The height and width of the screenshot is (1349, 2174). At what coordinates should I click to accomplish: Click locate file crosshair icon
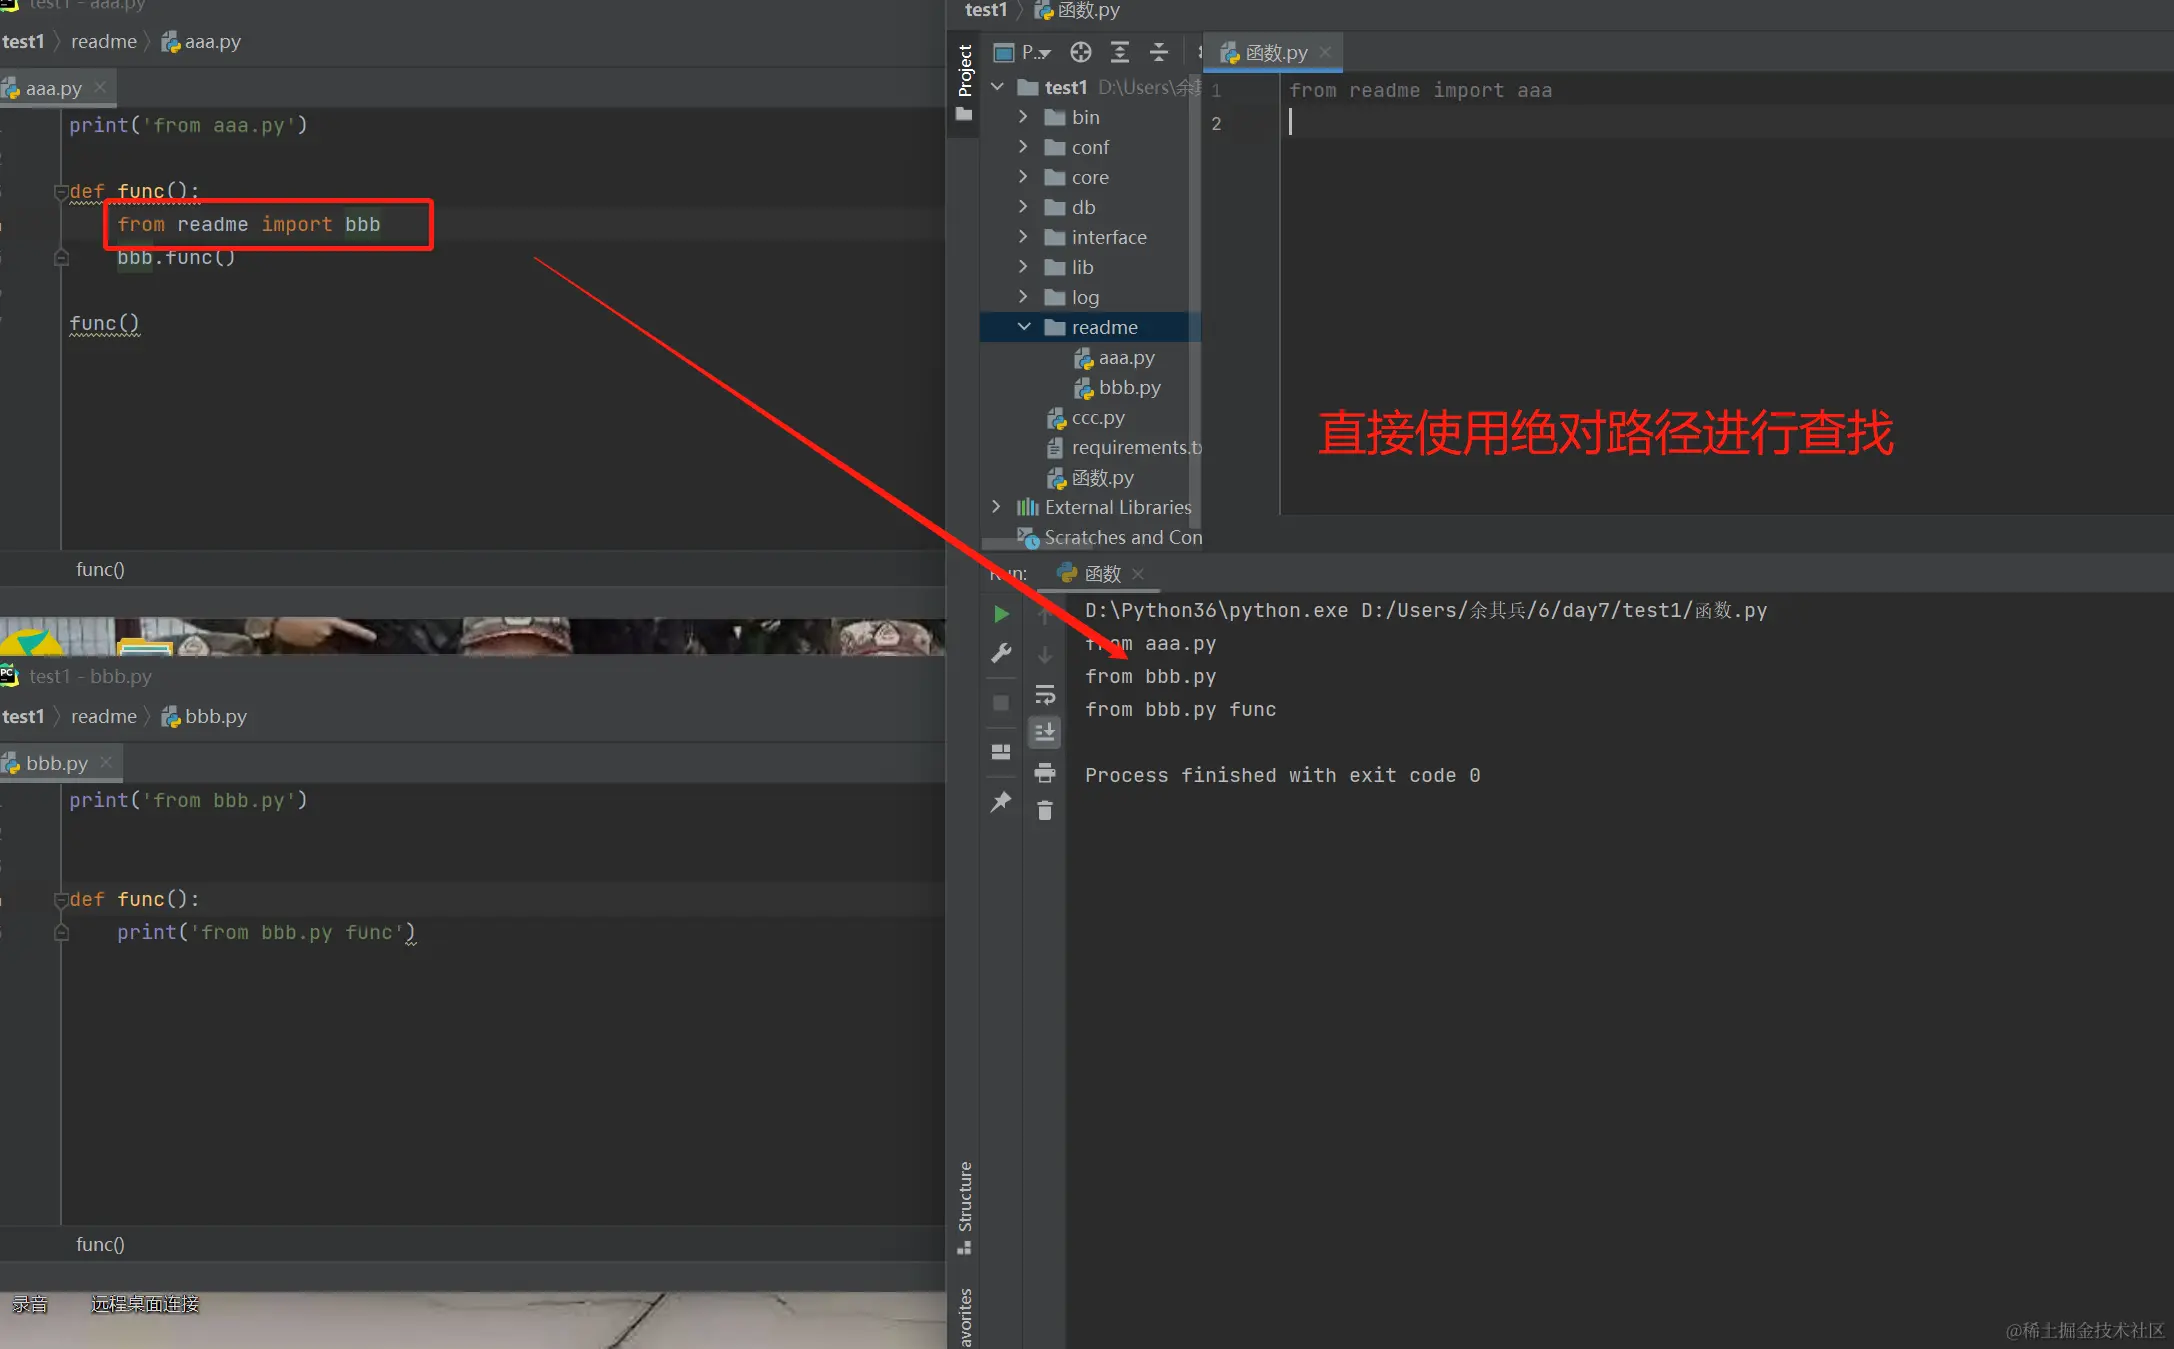[x=1081, y=52]
